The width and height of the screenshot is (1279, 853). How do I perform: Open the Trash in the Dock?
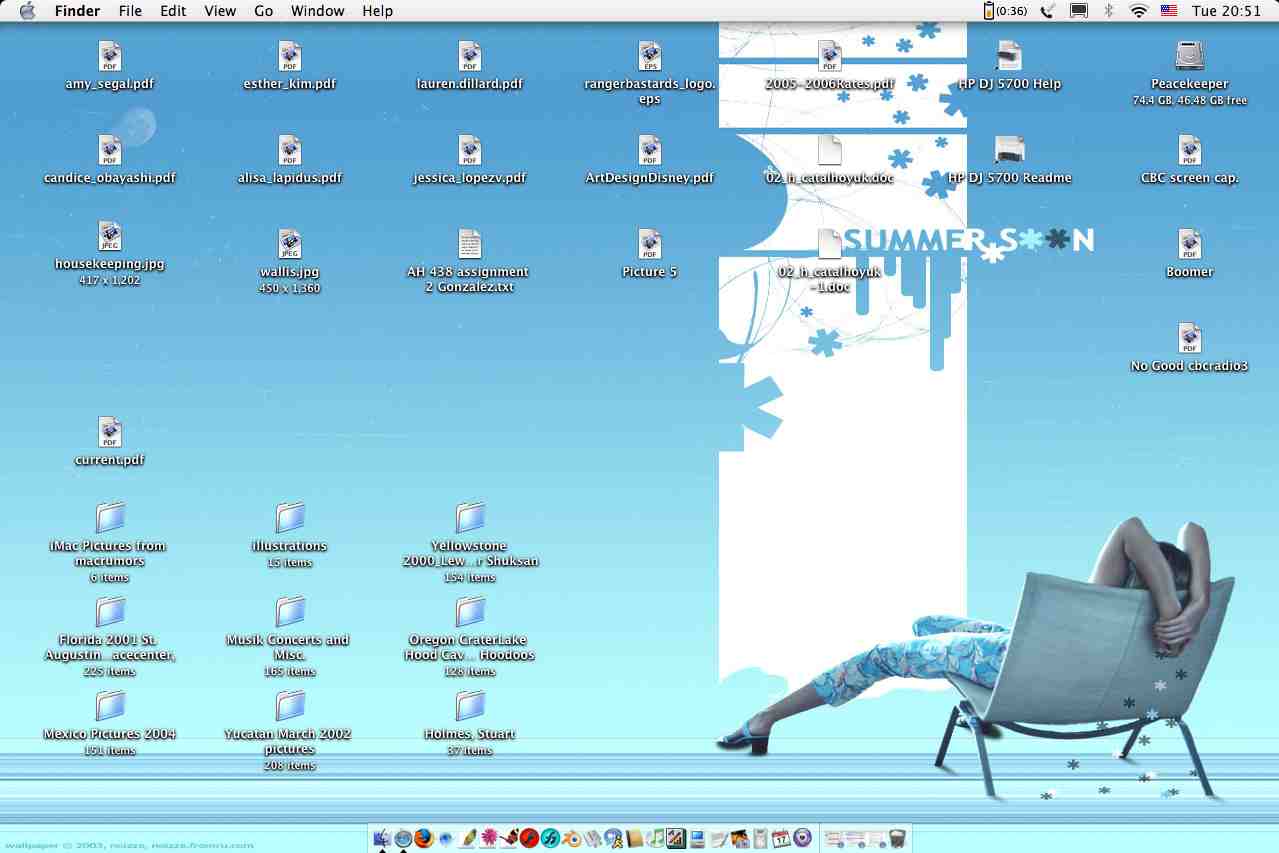[897, 838]
